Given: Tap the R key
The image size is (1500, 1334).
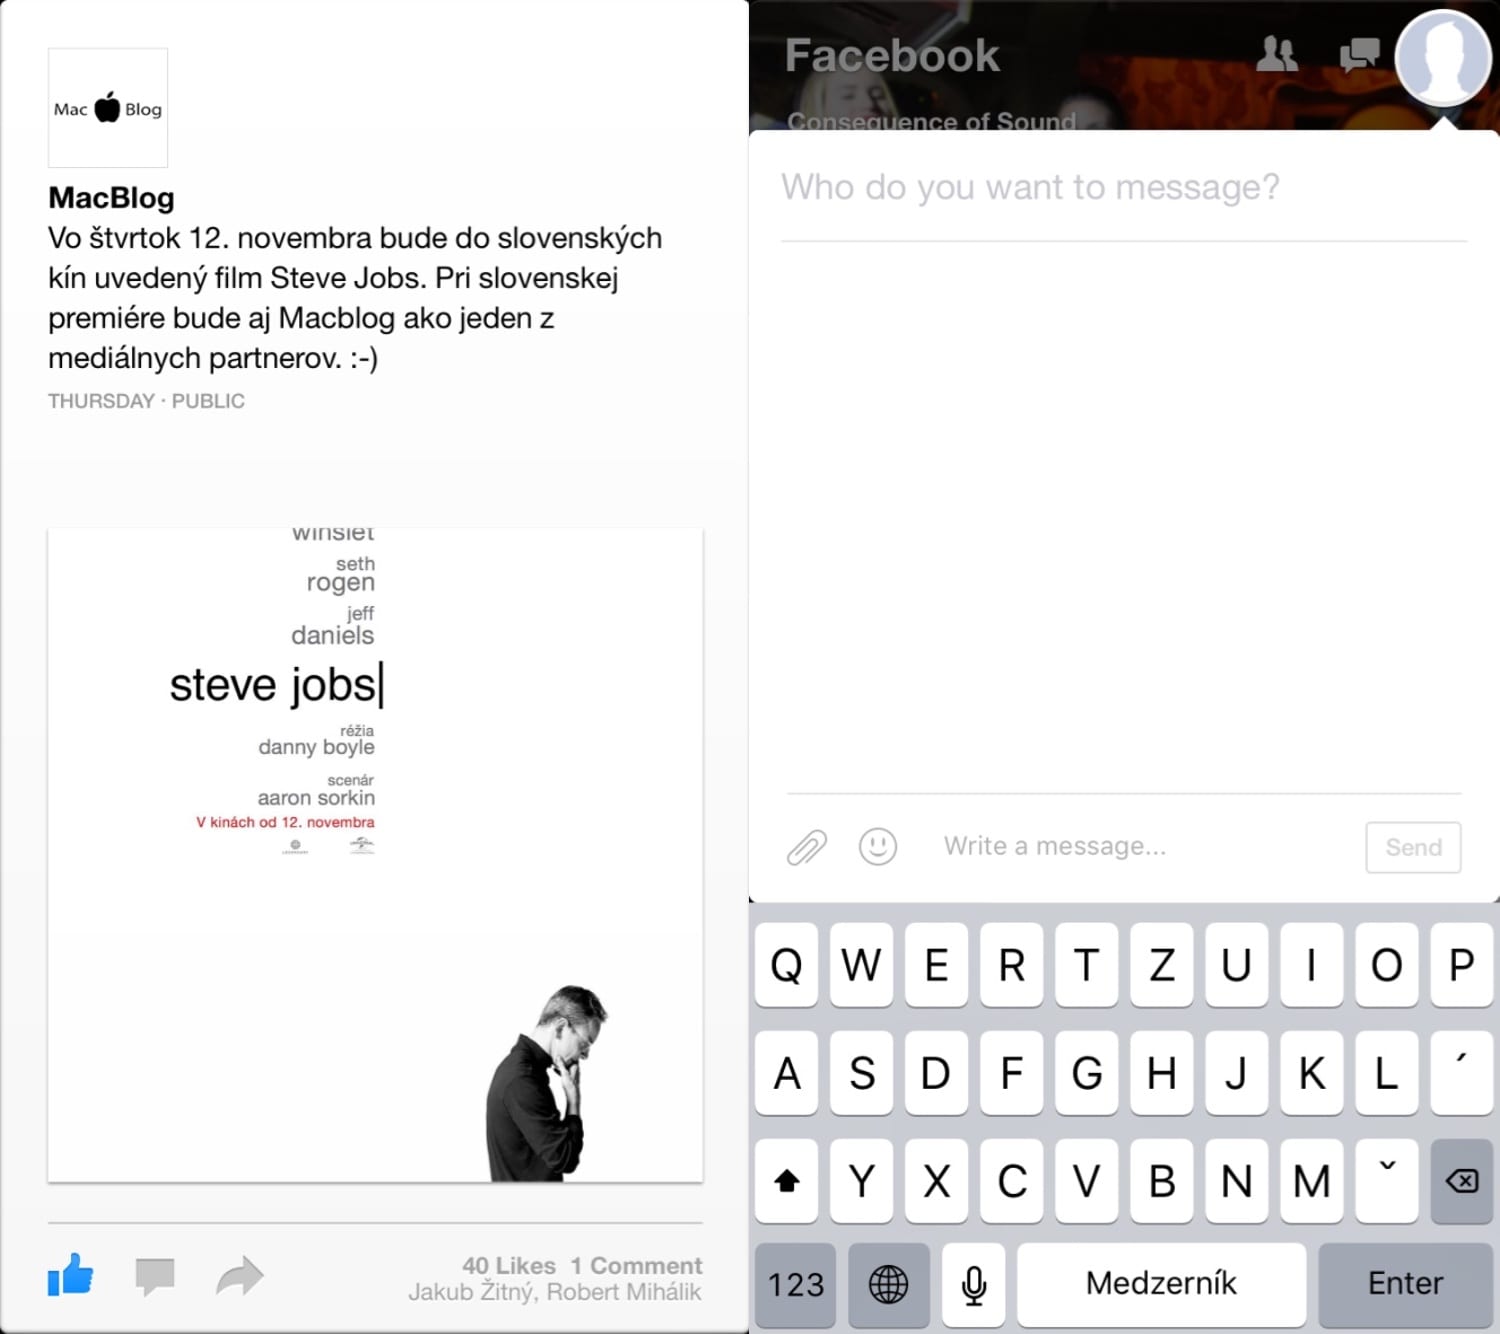Looking at the screenshot, I should tap(1012, 965).
